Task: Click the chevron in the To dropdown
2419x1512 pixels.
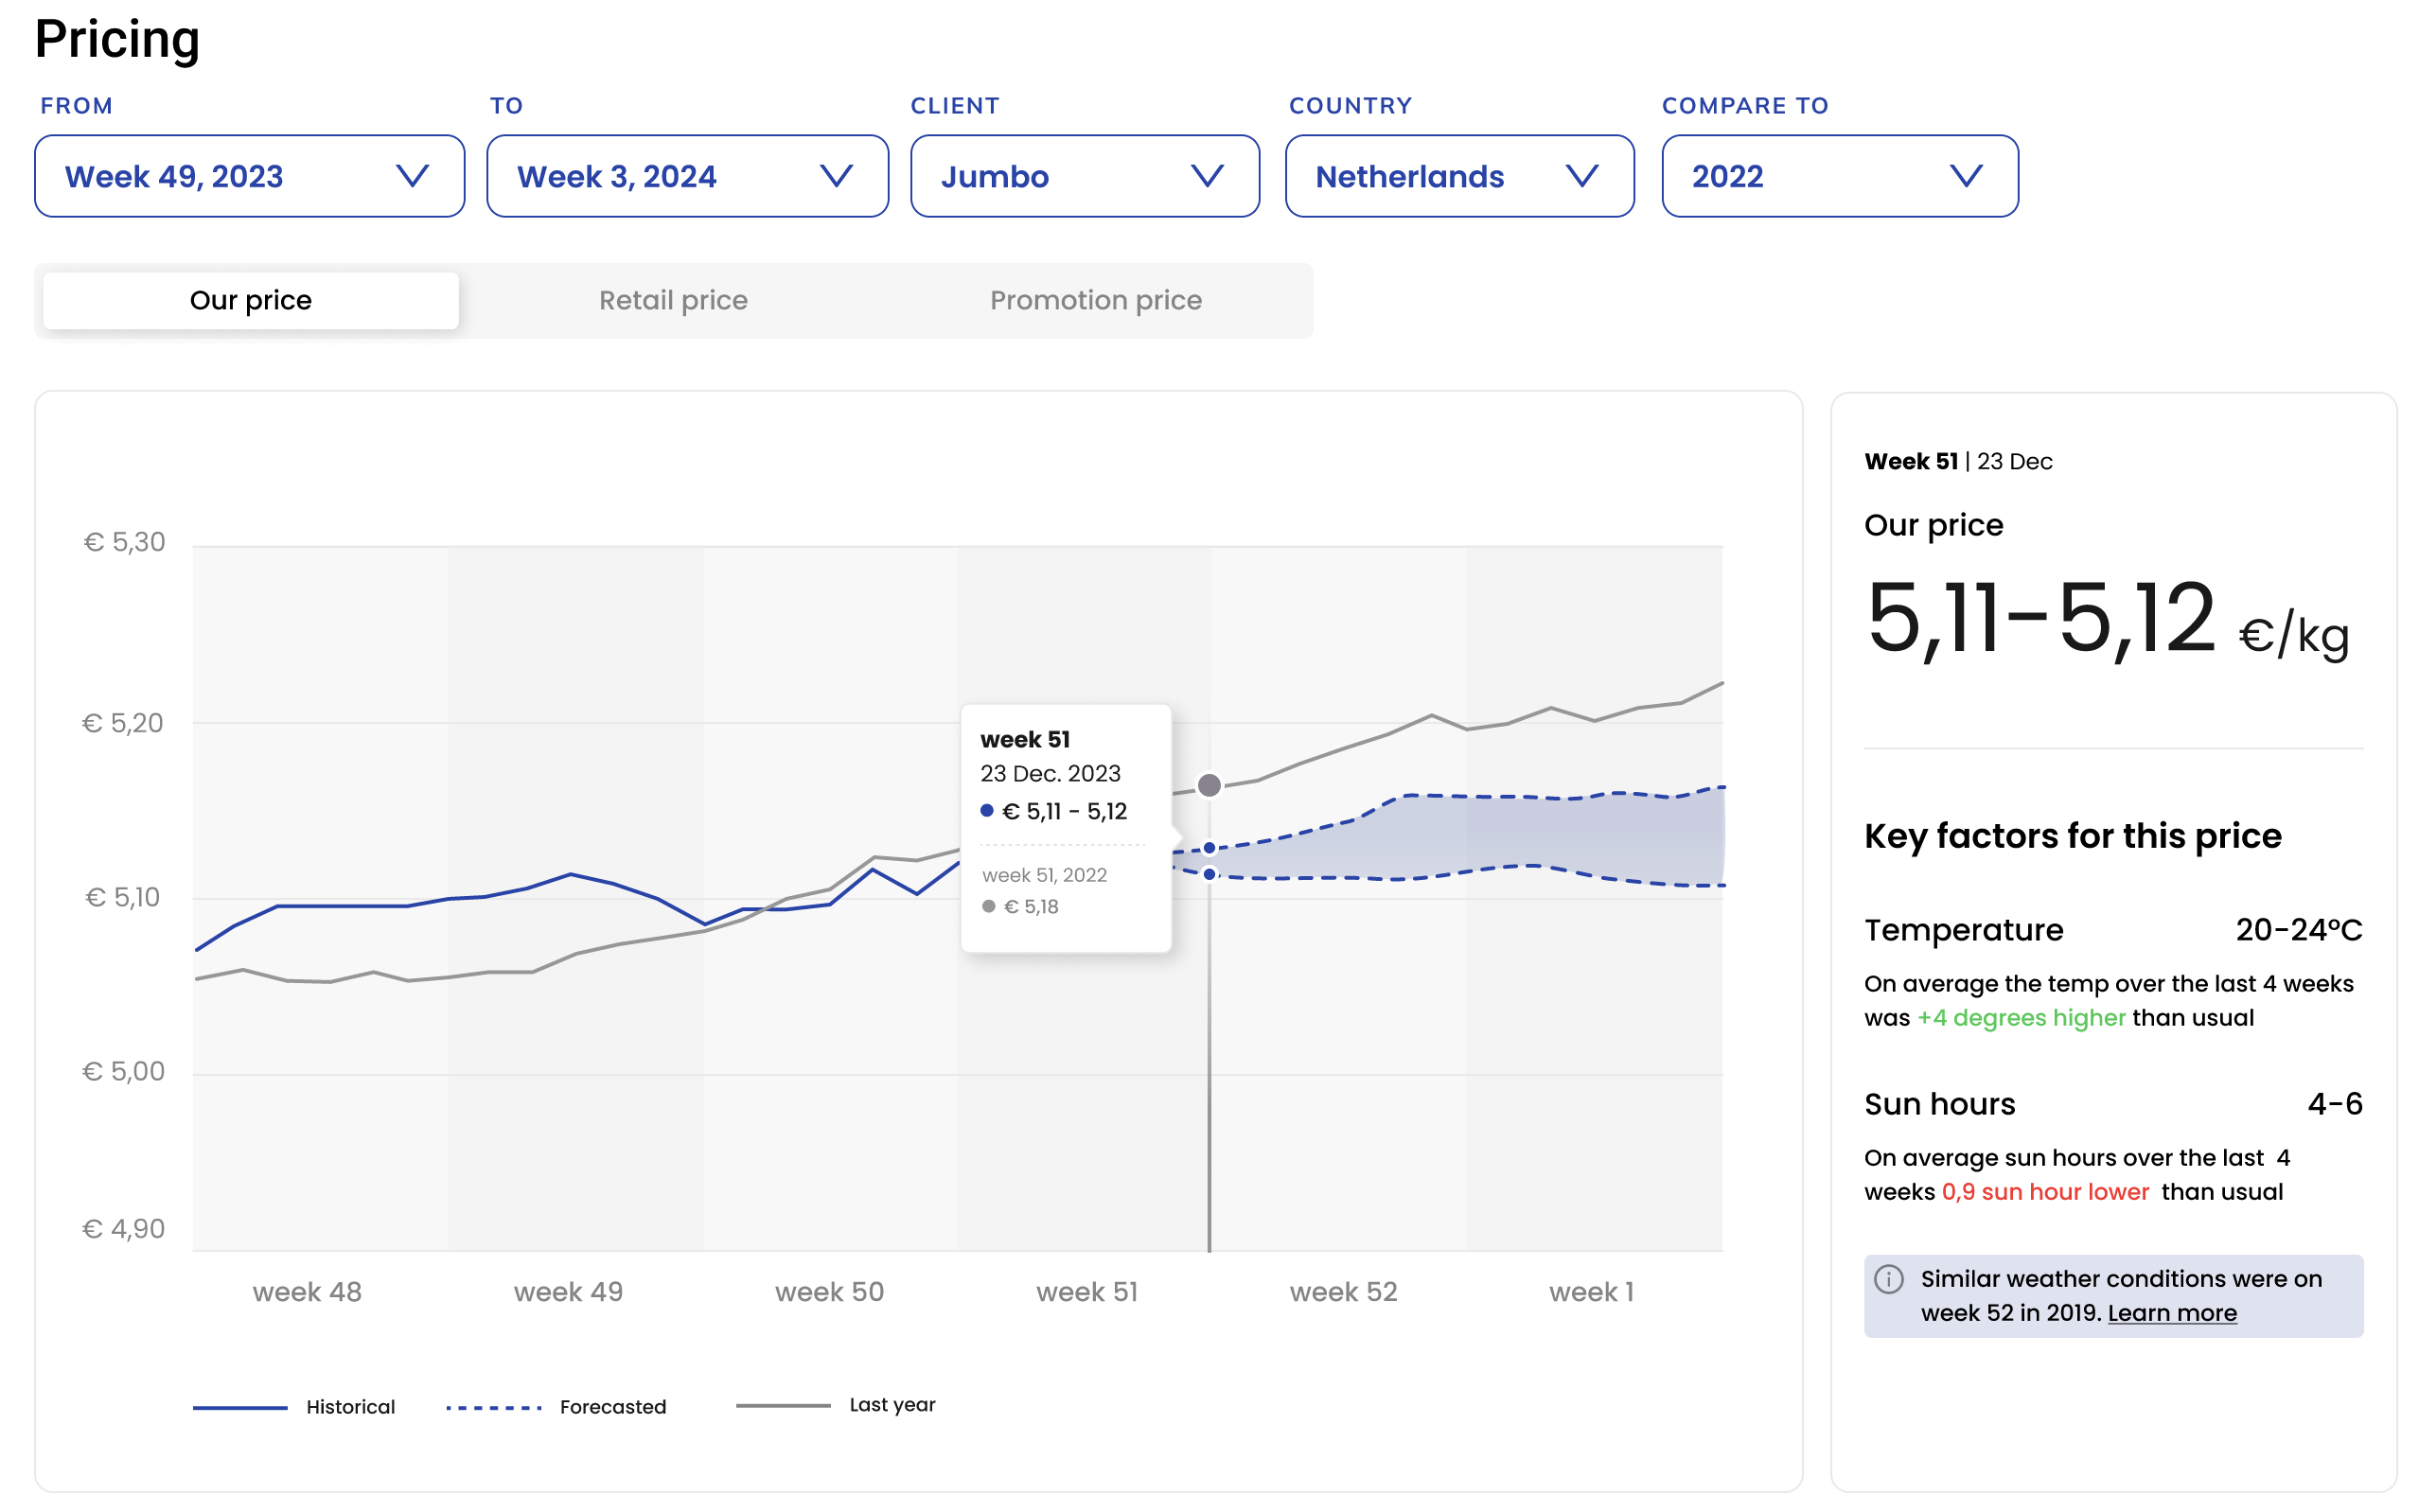Action: (x=836, y=176)
